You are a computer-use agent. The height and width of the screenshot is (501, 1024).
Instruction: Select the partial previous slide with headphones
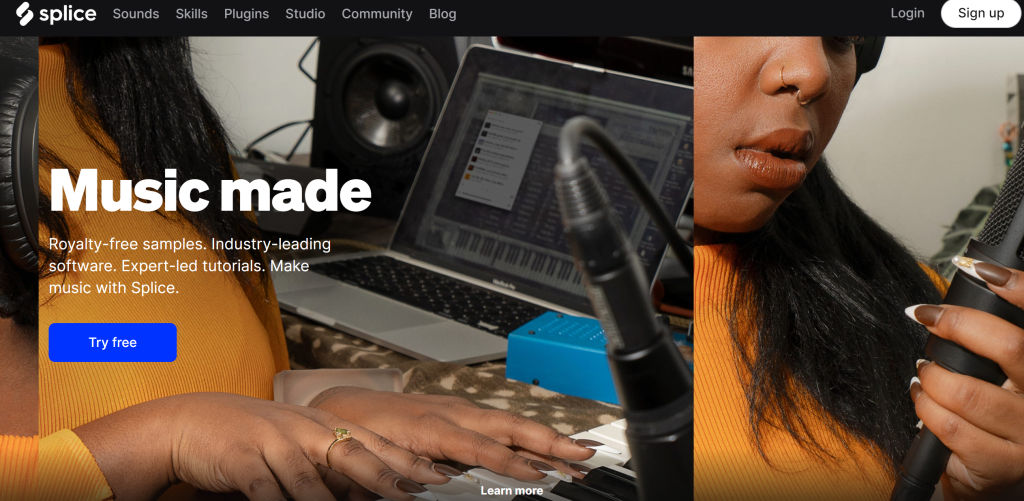[19, 268]
